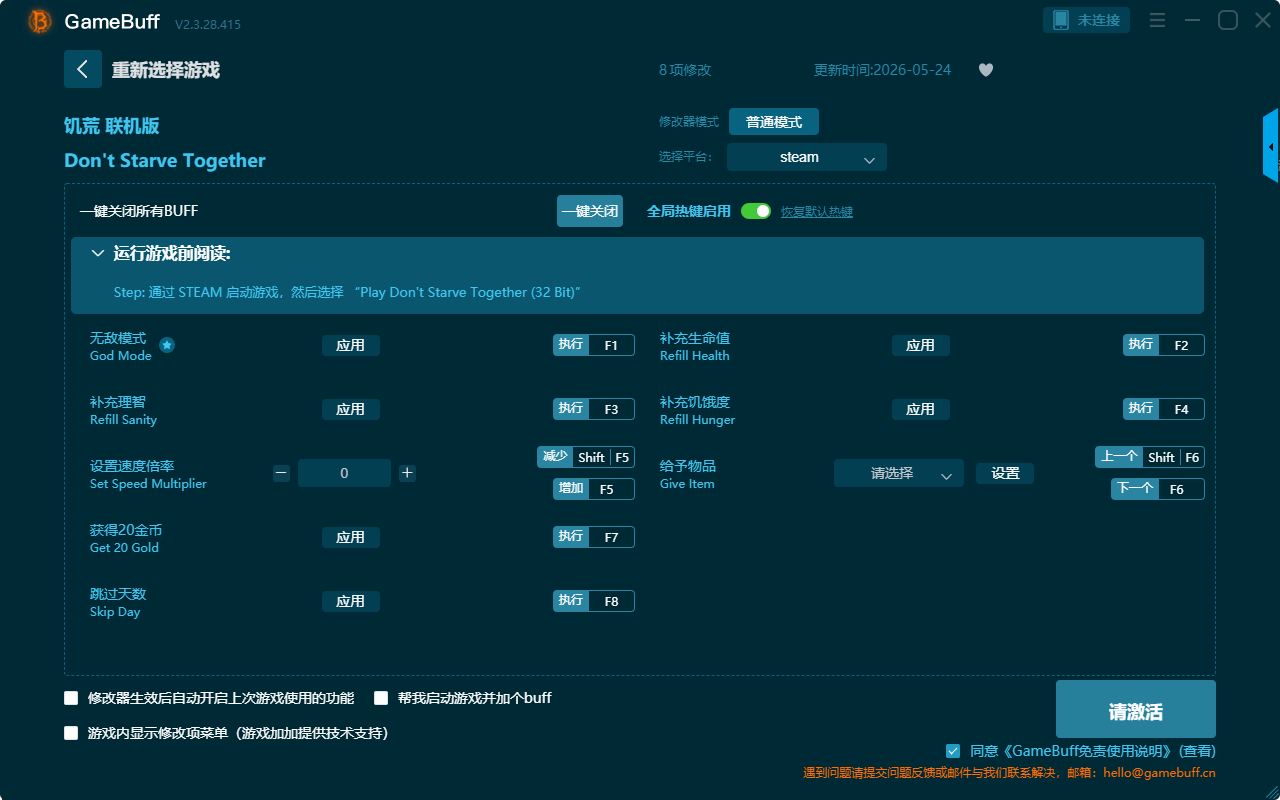Uncheck the GameBuff disclaimer agreement checkbox

coord(953,751)
